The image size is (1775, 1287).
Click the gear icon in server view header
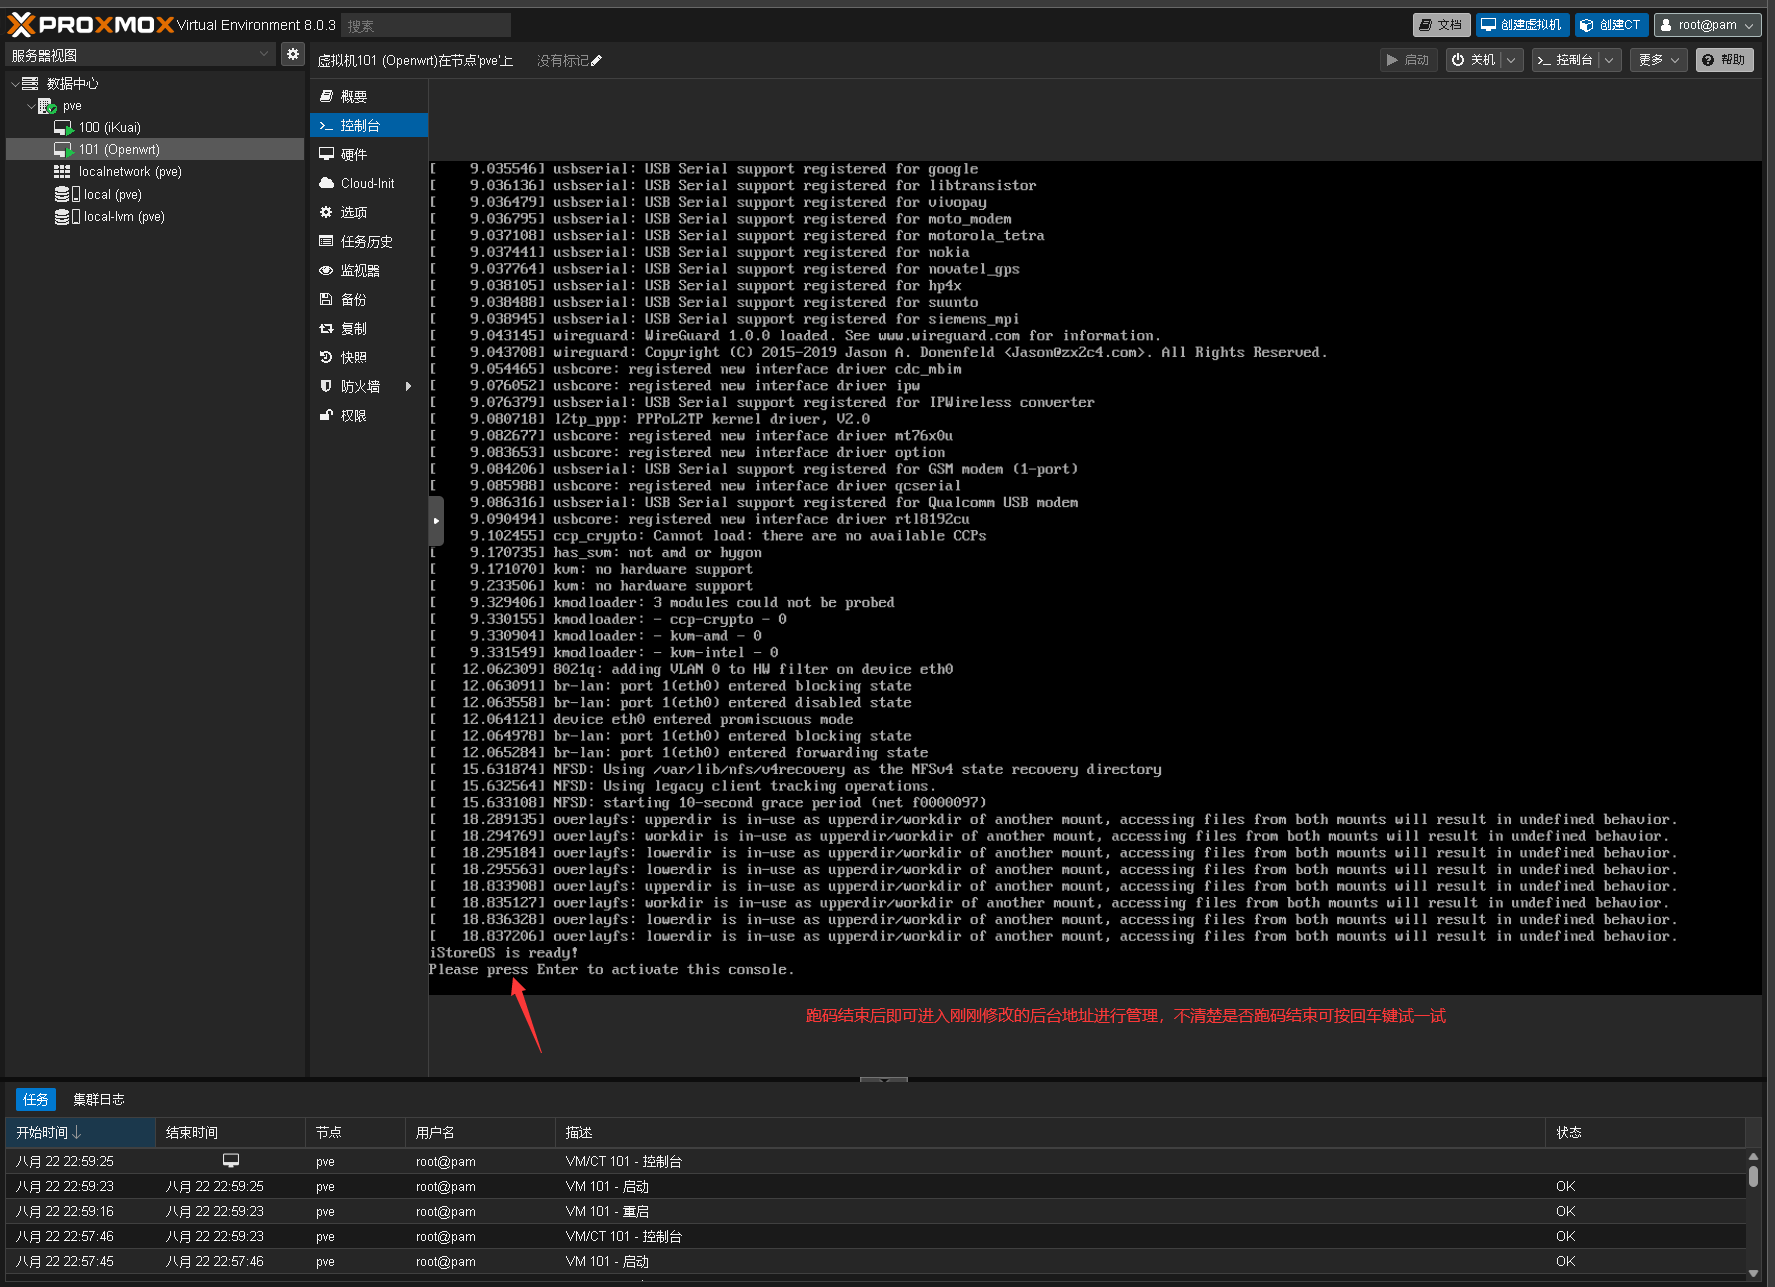[292, 55]
